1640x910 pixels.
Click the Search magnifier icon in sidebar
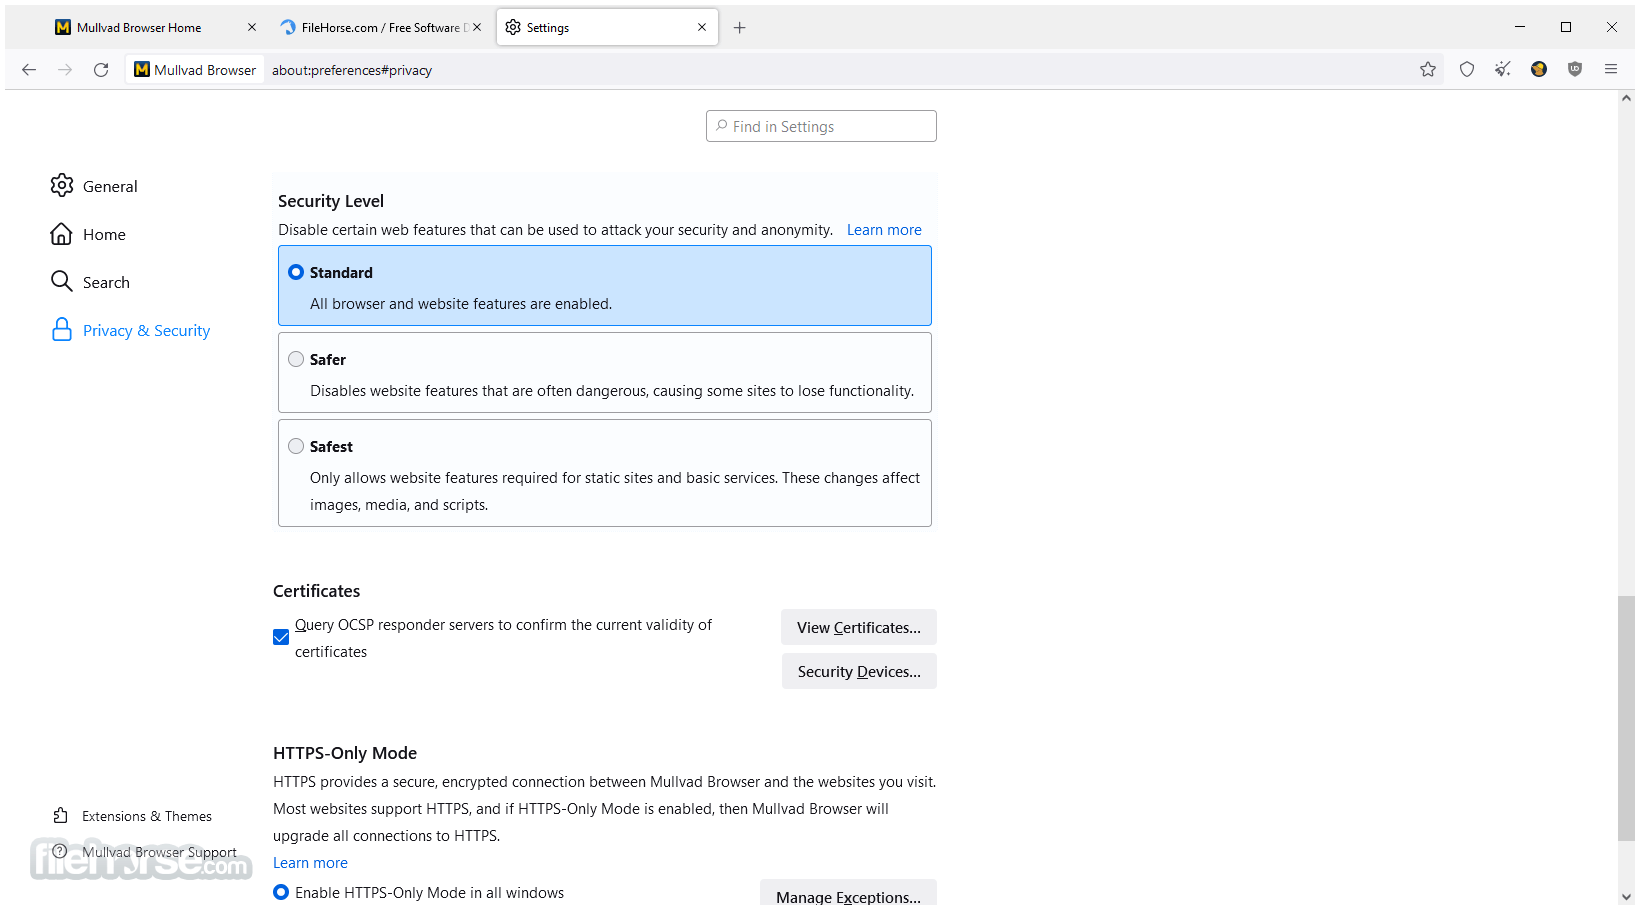pyautogui.click(x=62, y=282)
